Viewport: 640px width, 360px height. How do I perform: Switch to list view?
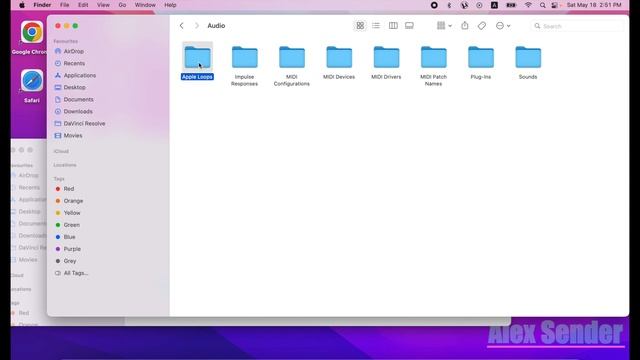tap(376, 26)
